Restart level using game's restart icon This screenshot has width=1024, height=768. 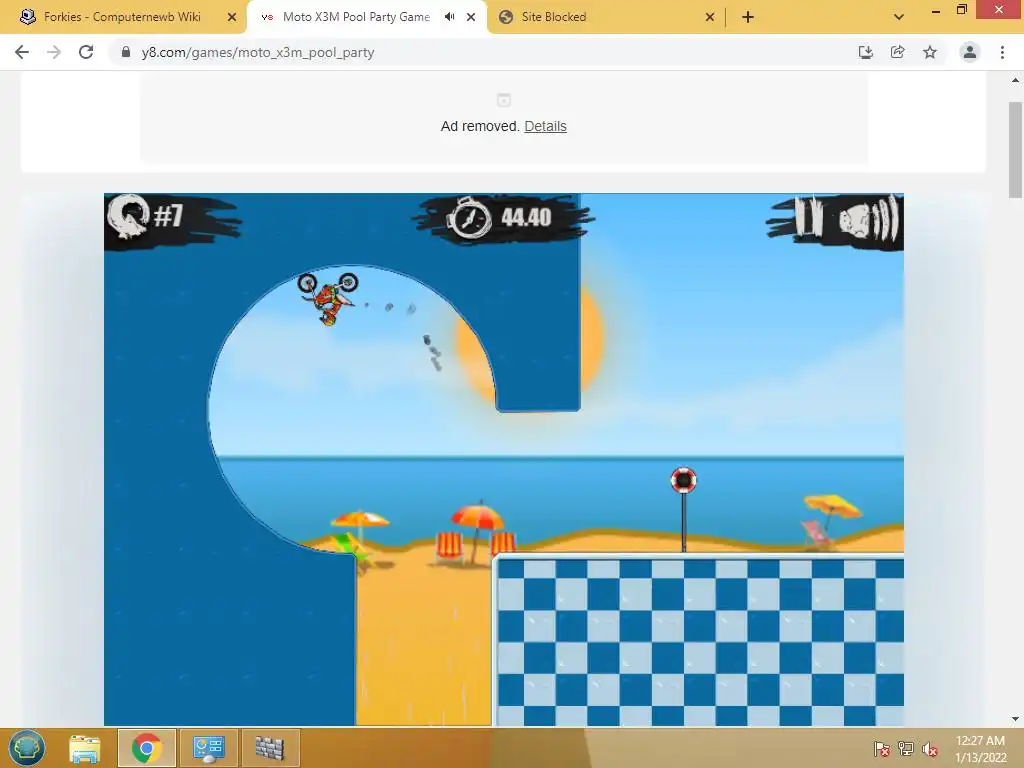tap(129, 217)
